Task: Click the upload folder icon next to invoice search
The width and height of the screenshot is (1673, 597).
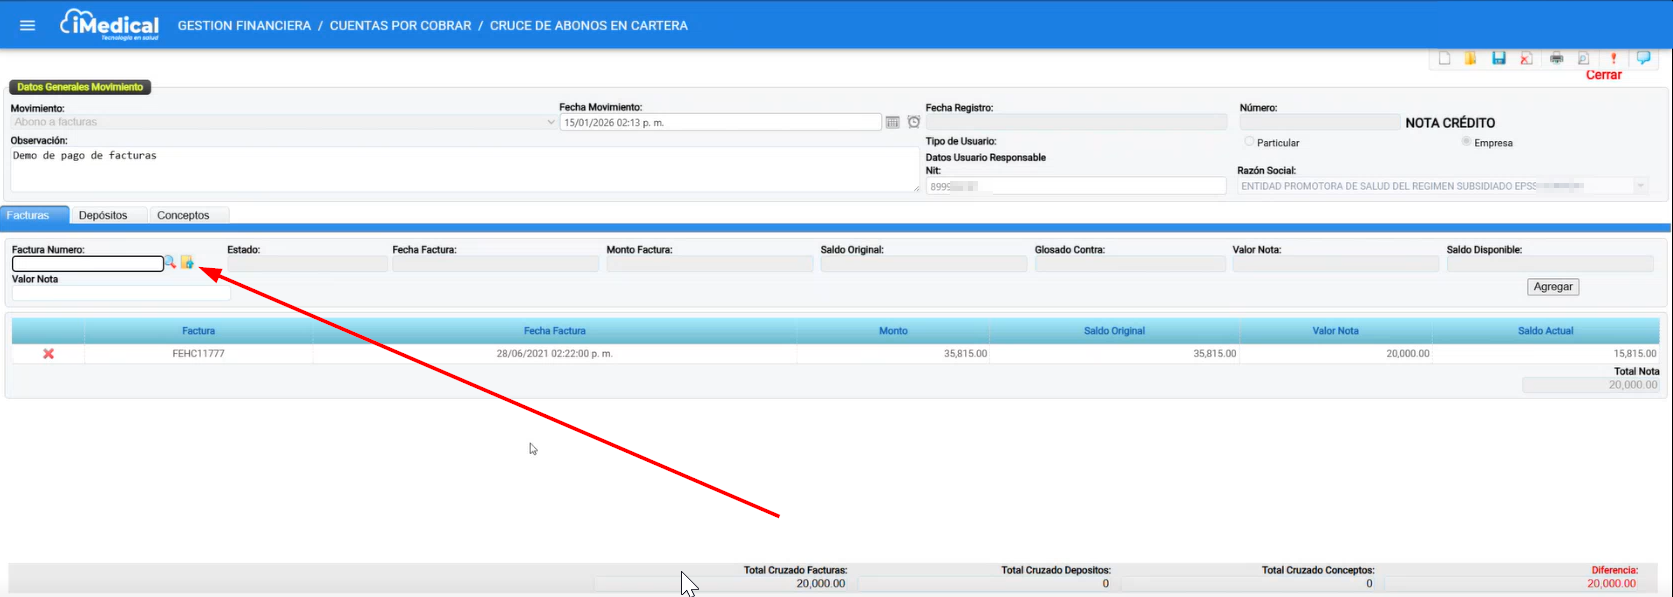Action: coord(187,262)
